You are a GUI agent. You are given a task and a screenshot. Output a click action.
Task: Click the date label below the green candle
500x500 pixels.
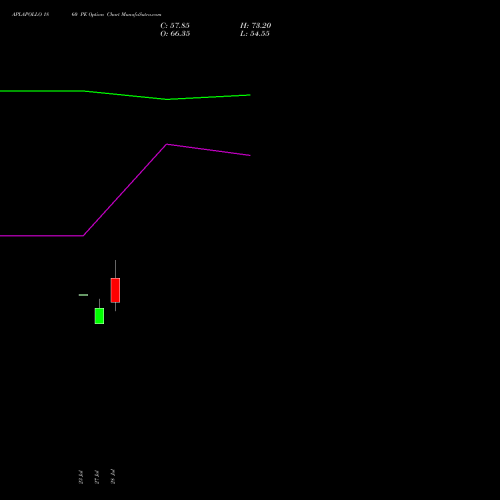point(97,477)
